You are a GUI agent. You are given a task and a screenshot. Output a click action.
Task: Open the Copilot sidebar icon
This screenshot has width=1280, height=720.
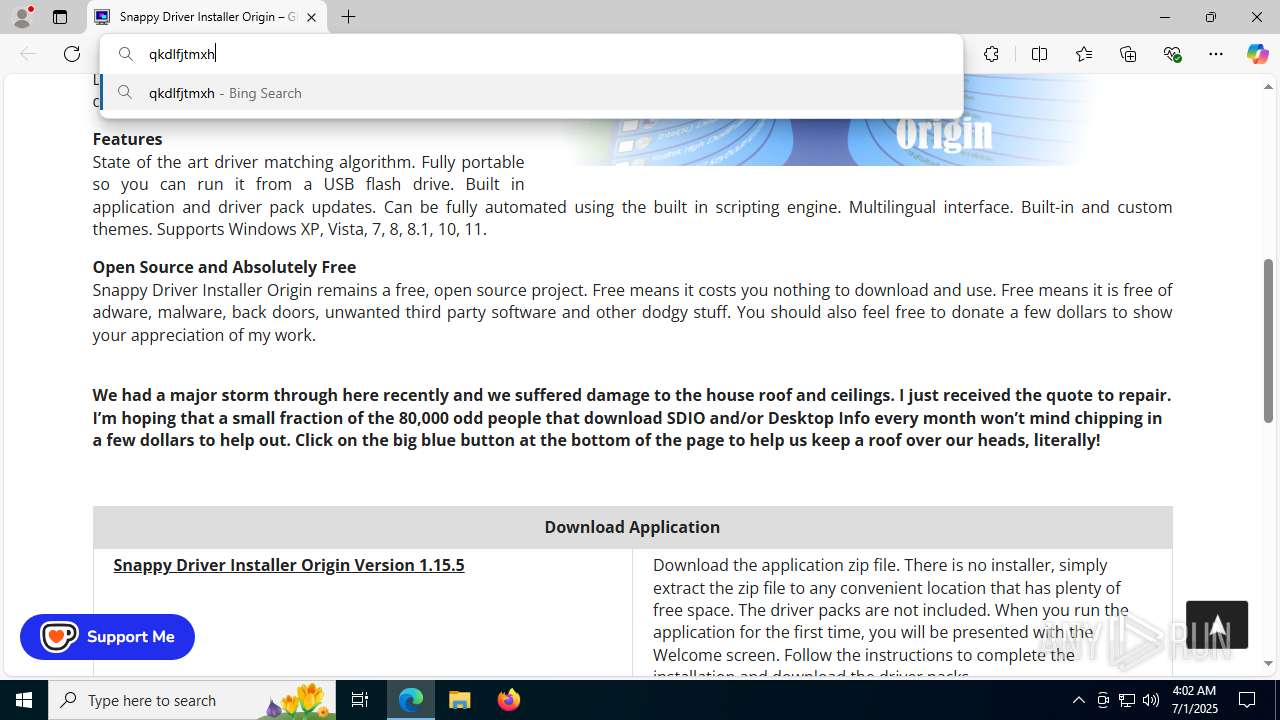click(1257, 54)
